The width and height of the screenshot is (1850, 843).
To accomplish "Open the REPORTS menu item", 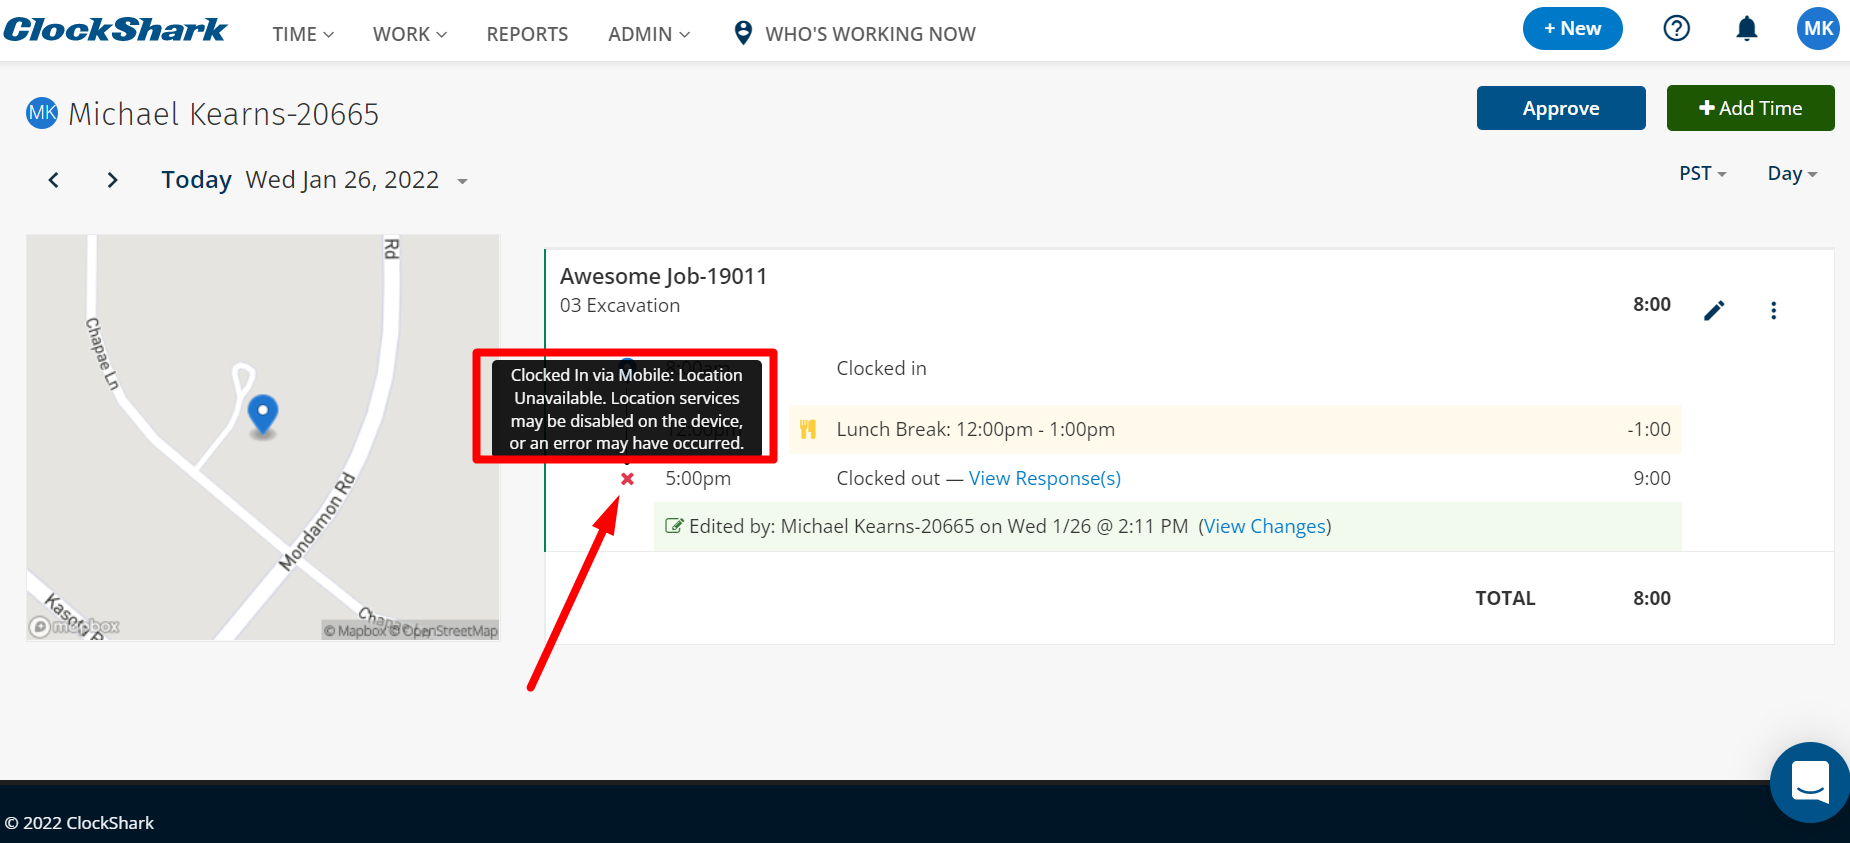I will coord(527,34).
